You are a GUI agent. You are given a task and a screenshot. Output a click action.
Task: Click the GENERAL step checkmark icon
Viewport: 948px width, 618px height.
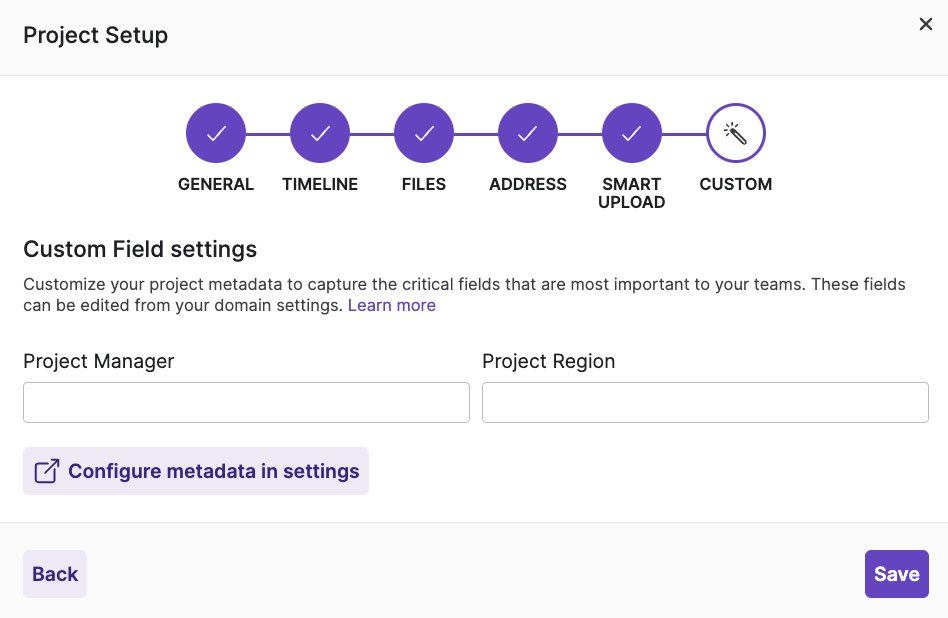(x=216, y=132)
